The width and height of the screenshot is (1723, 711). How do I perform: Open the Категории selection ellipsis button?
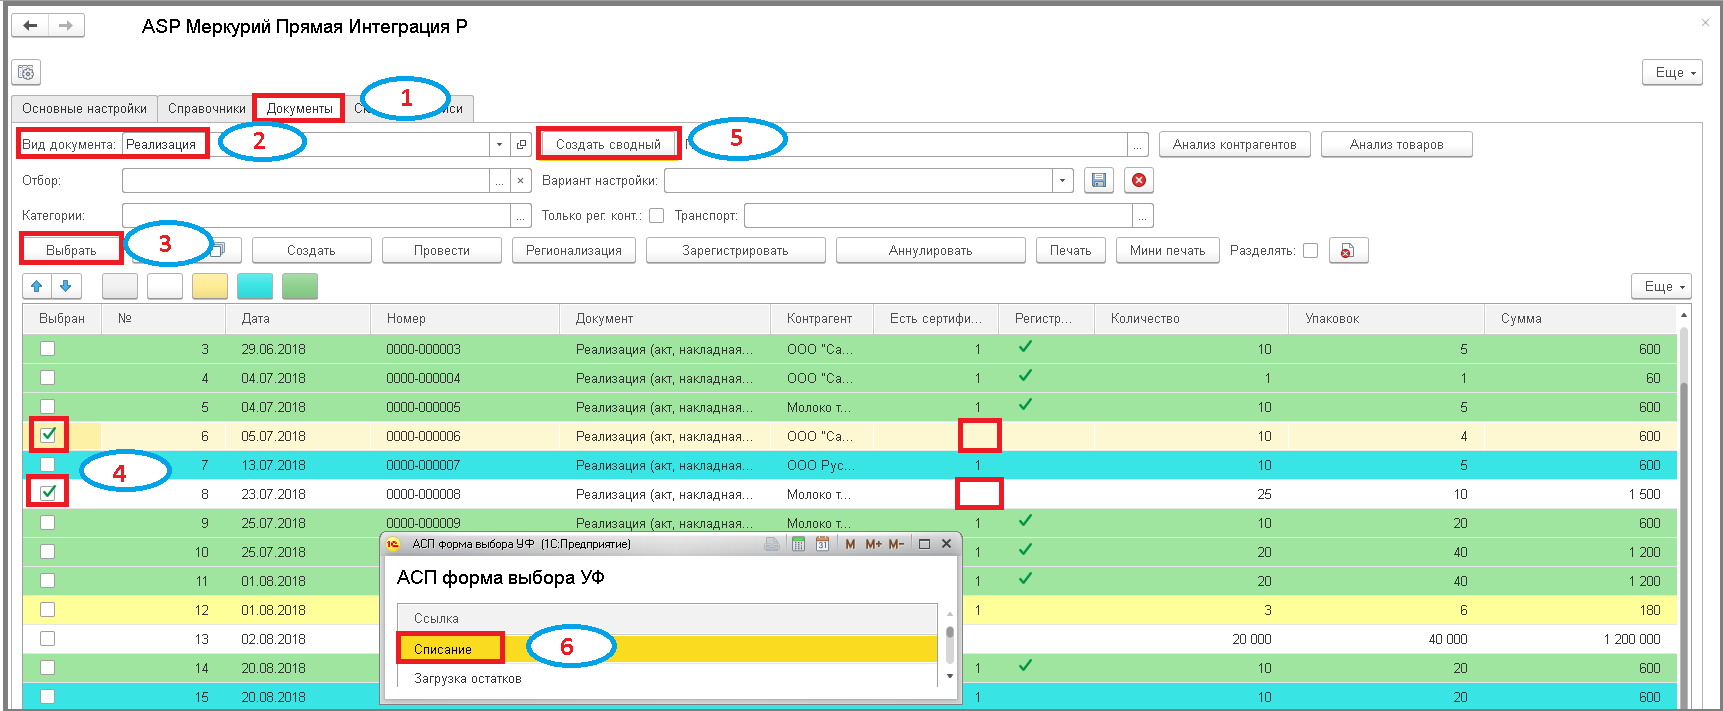[521, 215]
